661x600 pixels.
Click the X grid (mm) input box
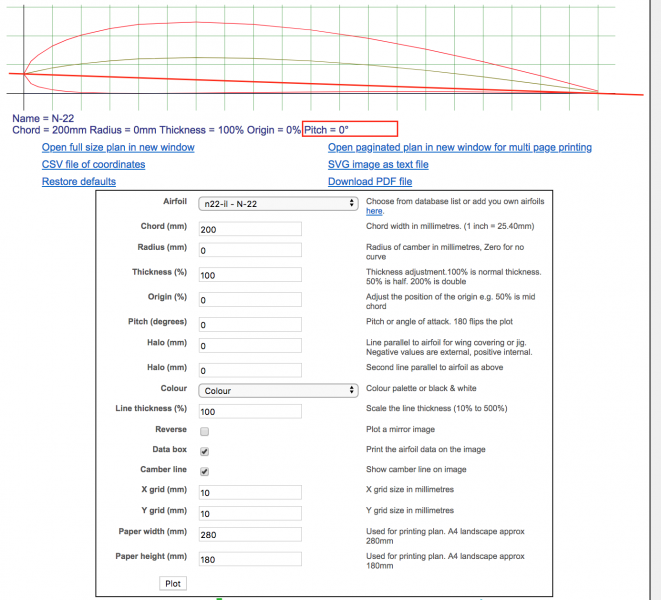coord(249,492)
